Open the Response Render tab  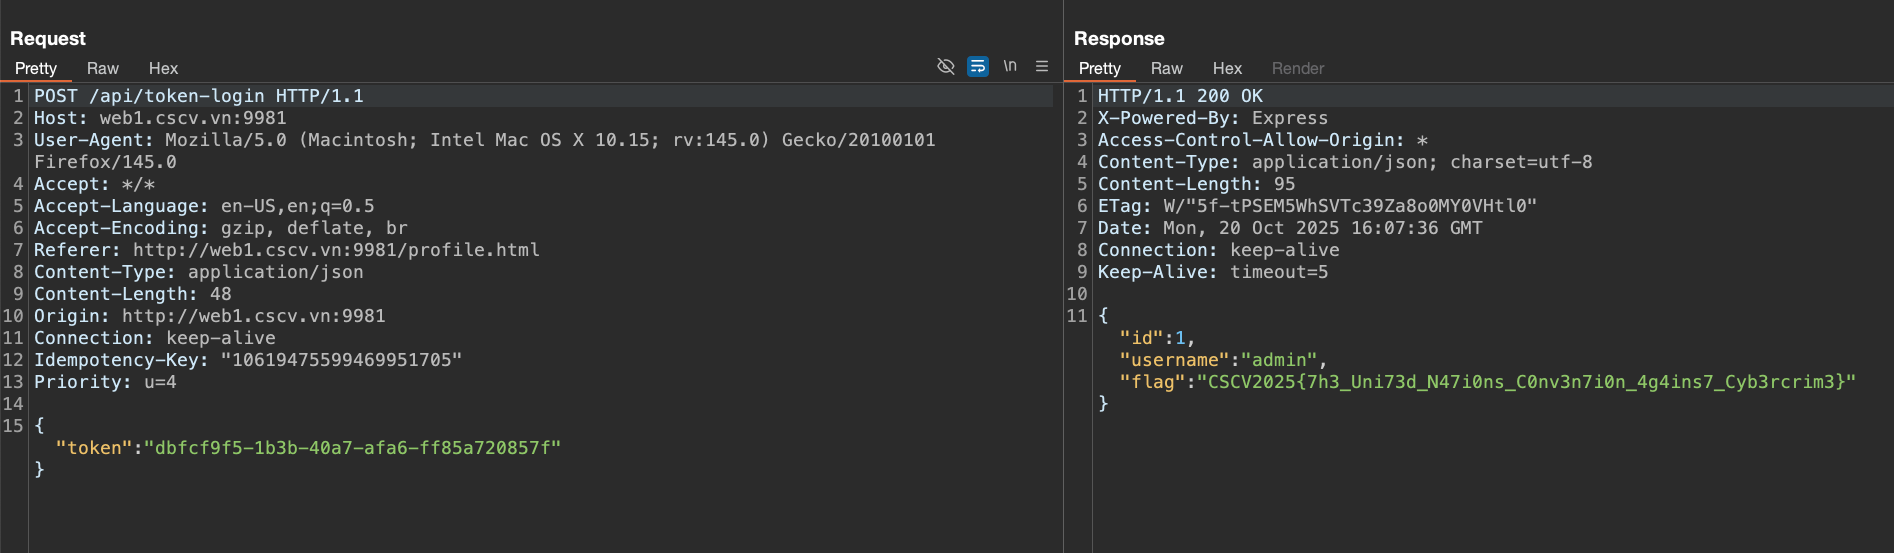pyautogui.click(x=1297, y=69)
